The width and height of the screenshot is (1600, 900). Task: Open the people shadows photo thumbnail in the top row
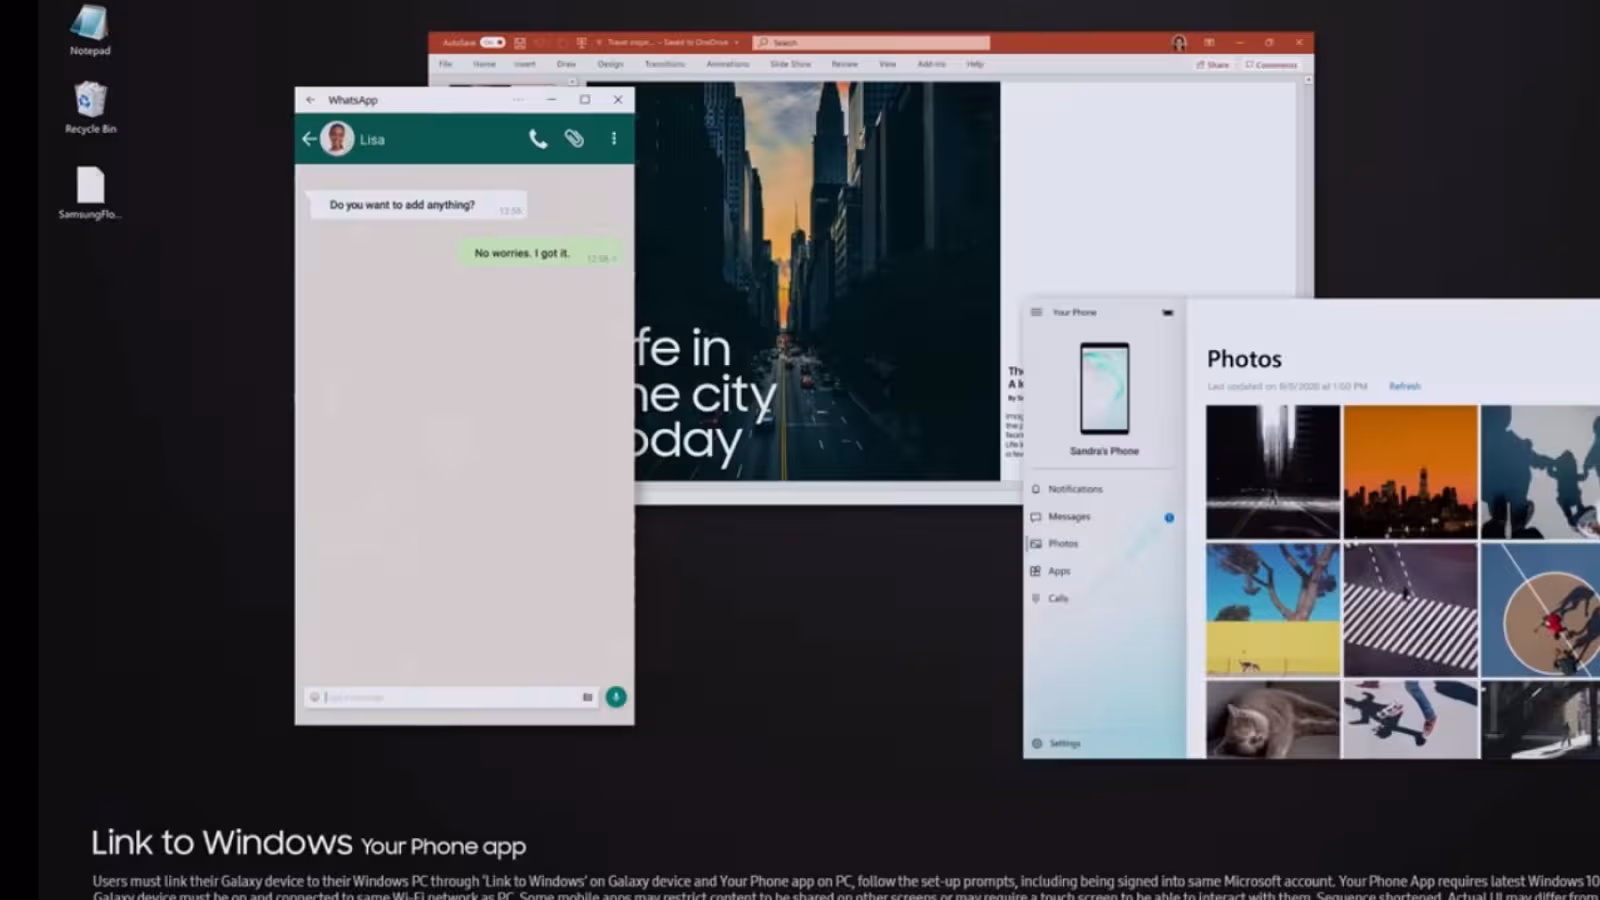point(1540,472)
